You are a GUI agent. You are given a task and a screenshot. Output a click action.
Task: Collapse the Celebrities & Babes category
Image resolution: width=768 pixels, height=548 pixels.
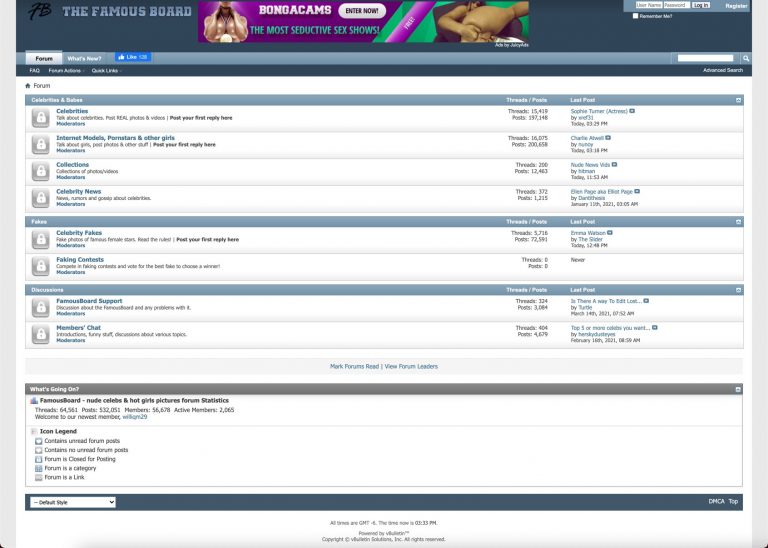[738, 100]
